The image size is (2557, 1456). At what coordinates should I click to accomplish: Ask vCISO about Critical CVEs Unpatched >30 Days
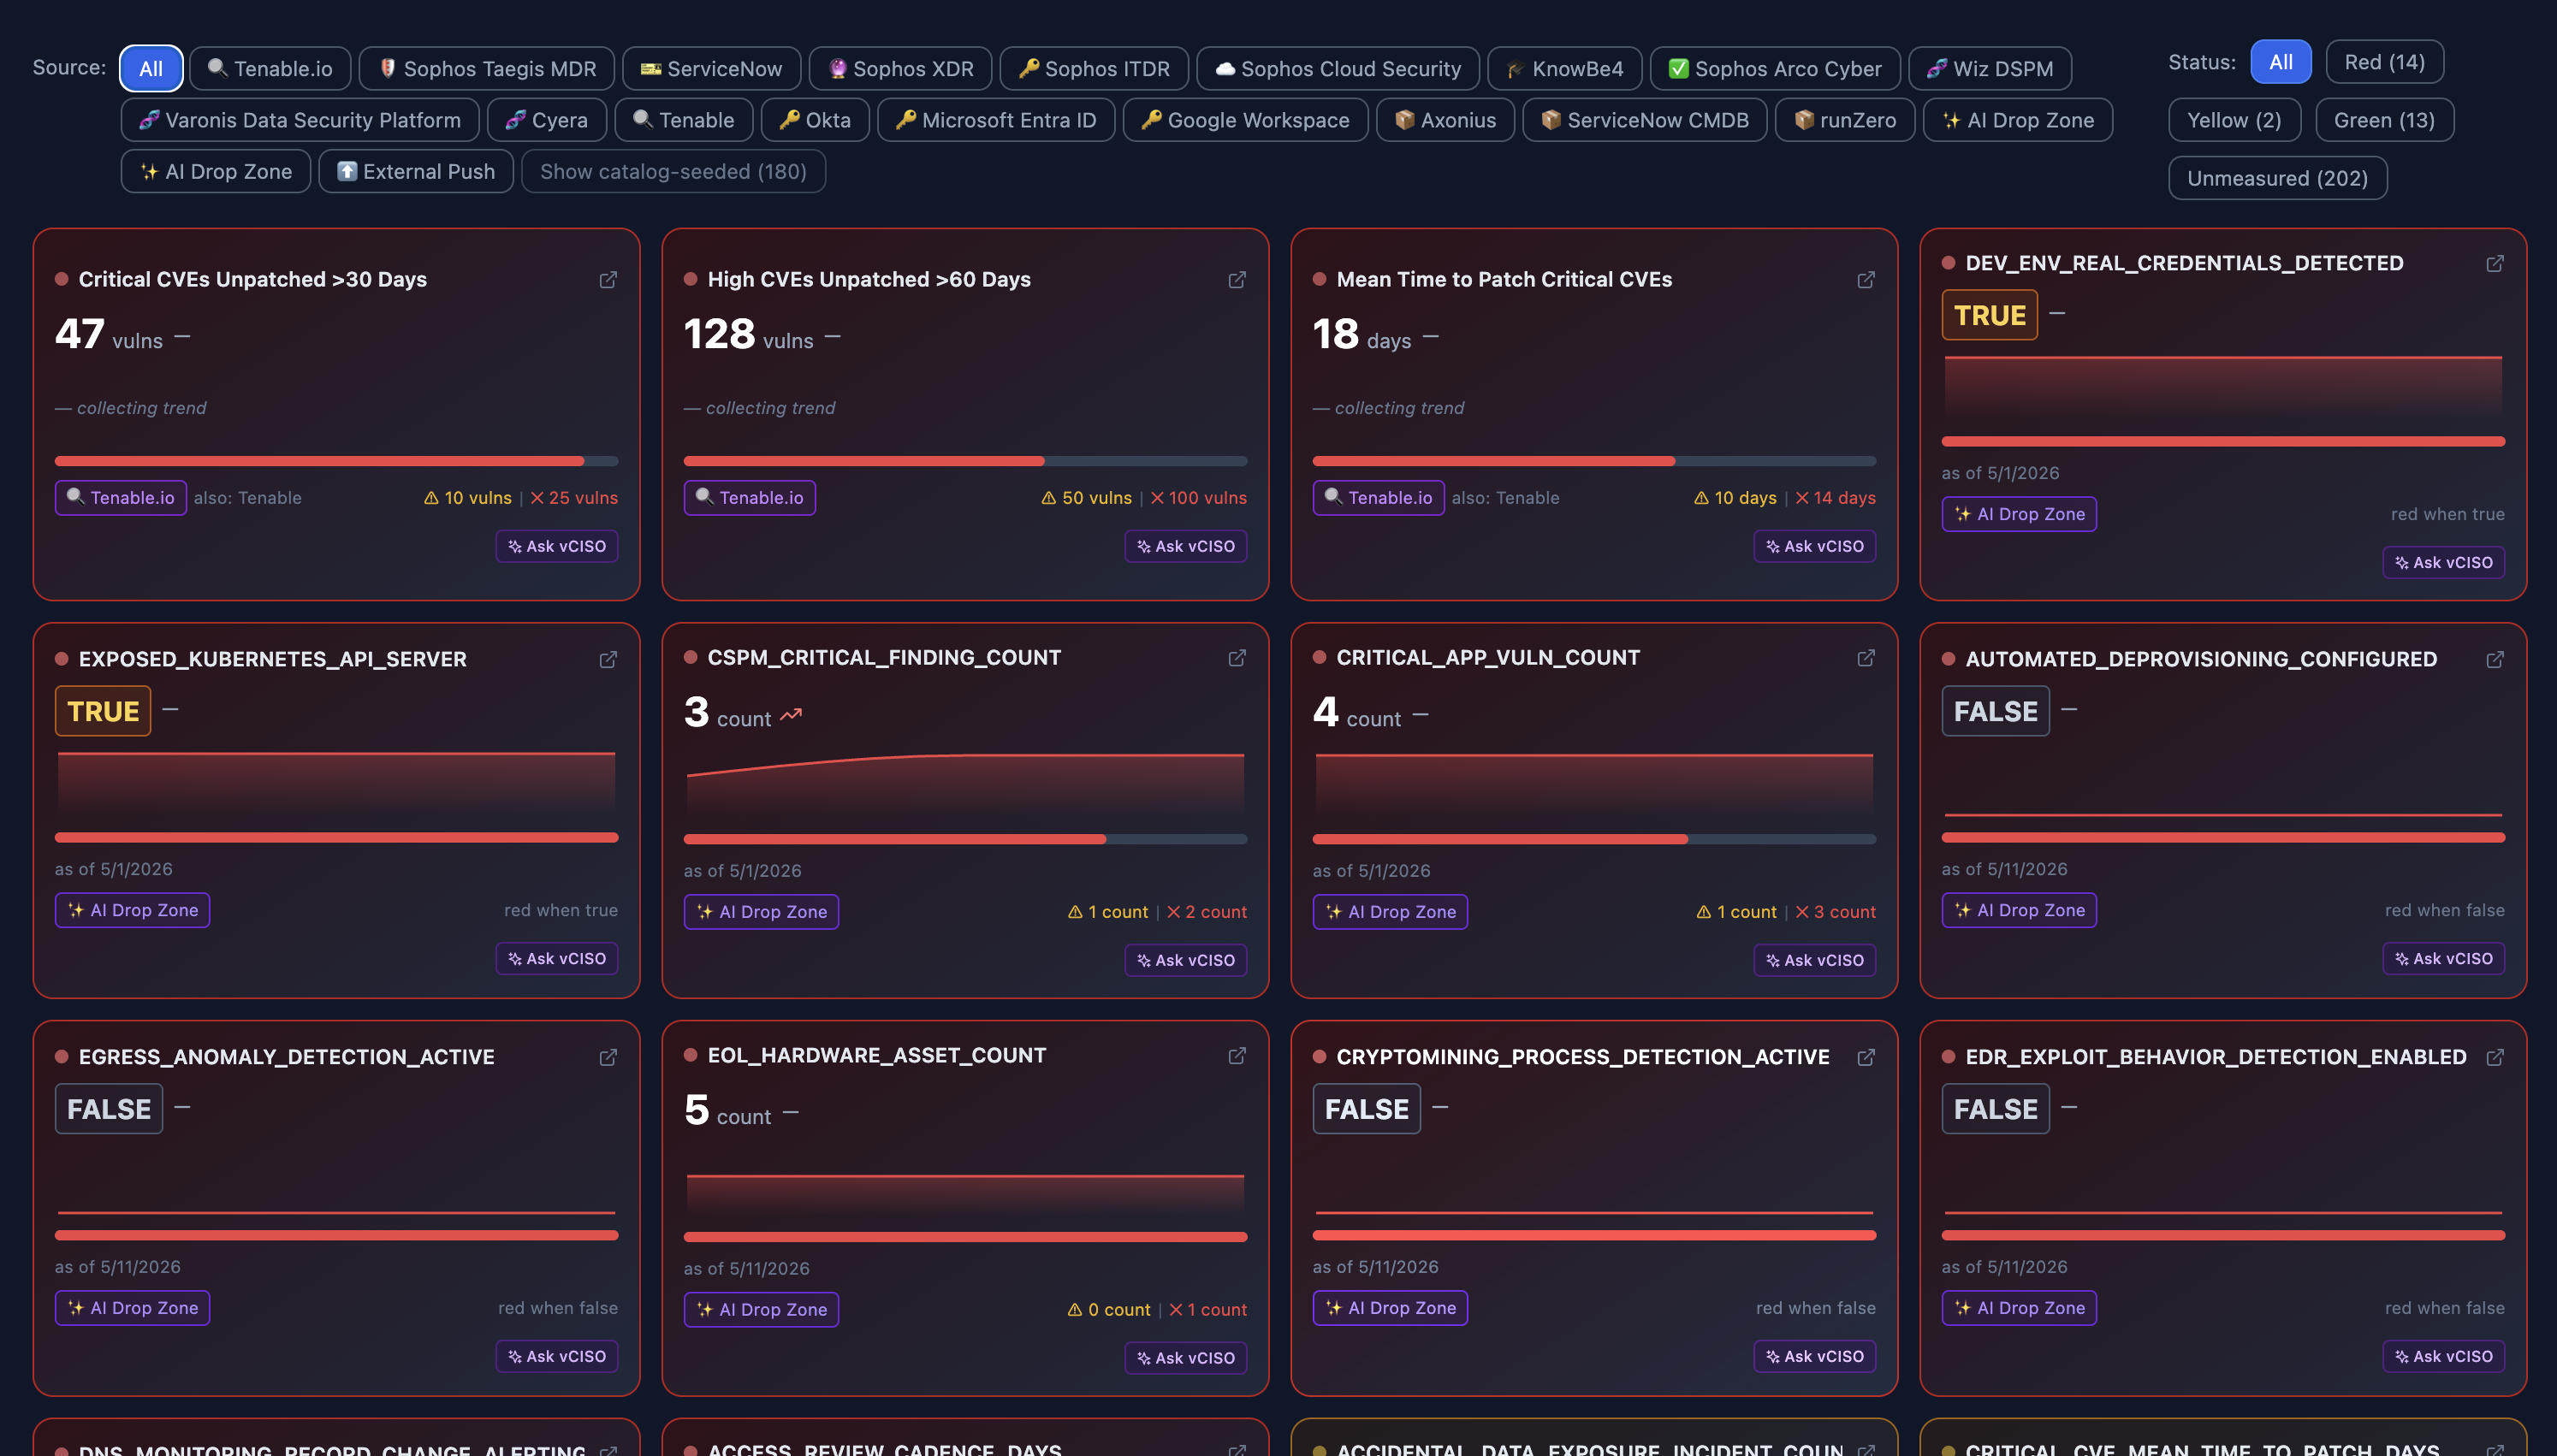[x=557, y=546]
